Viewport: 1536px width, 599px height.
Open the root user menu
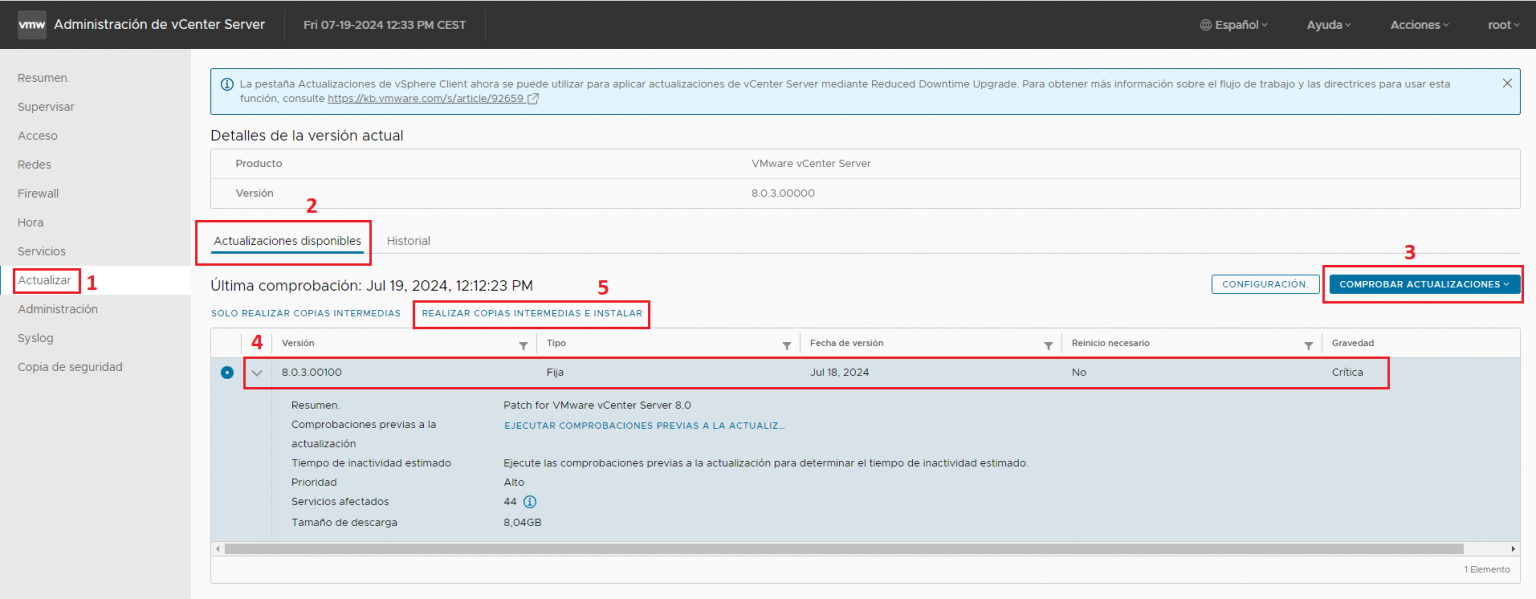coord(1504,25)
